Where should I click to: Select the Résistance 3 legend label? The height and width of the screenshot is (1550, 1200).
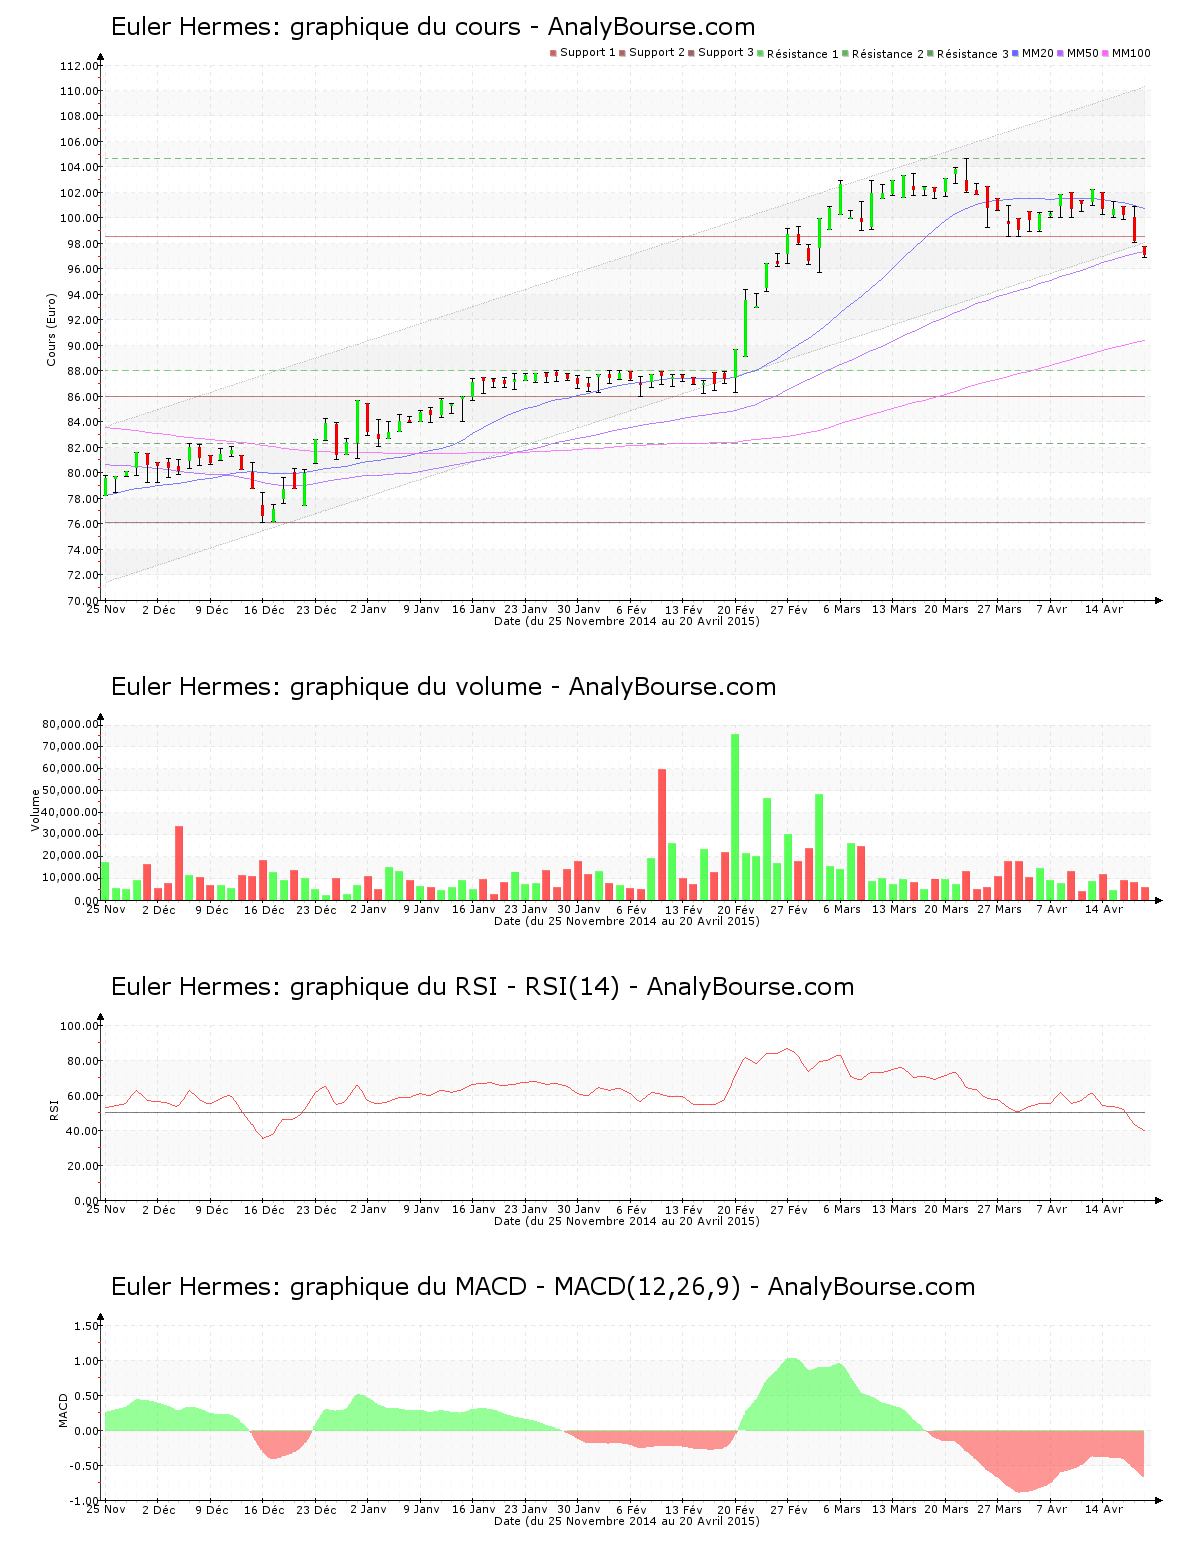[973, 53]
